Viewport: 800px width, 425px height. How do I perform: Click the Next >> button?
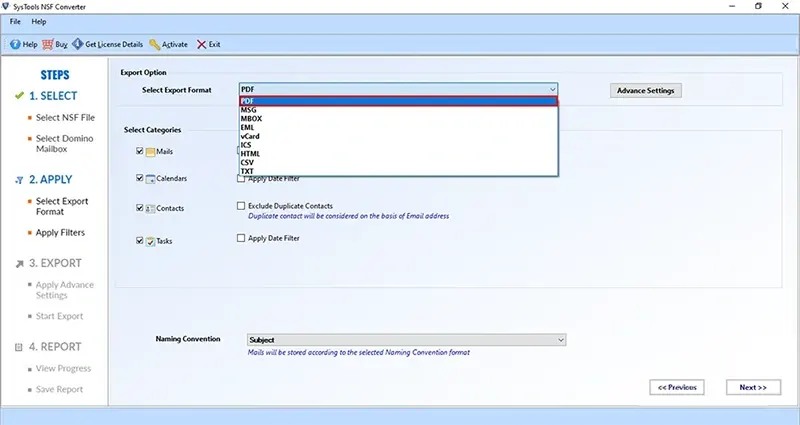pos(753,387)
